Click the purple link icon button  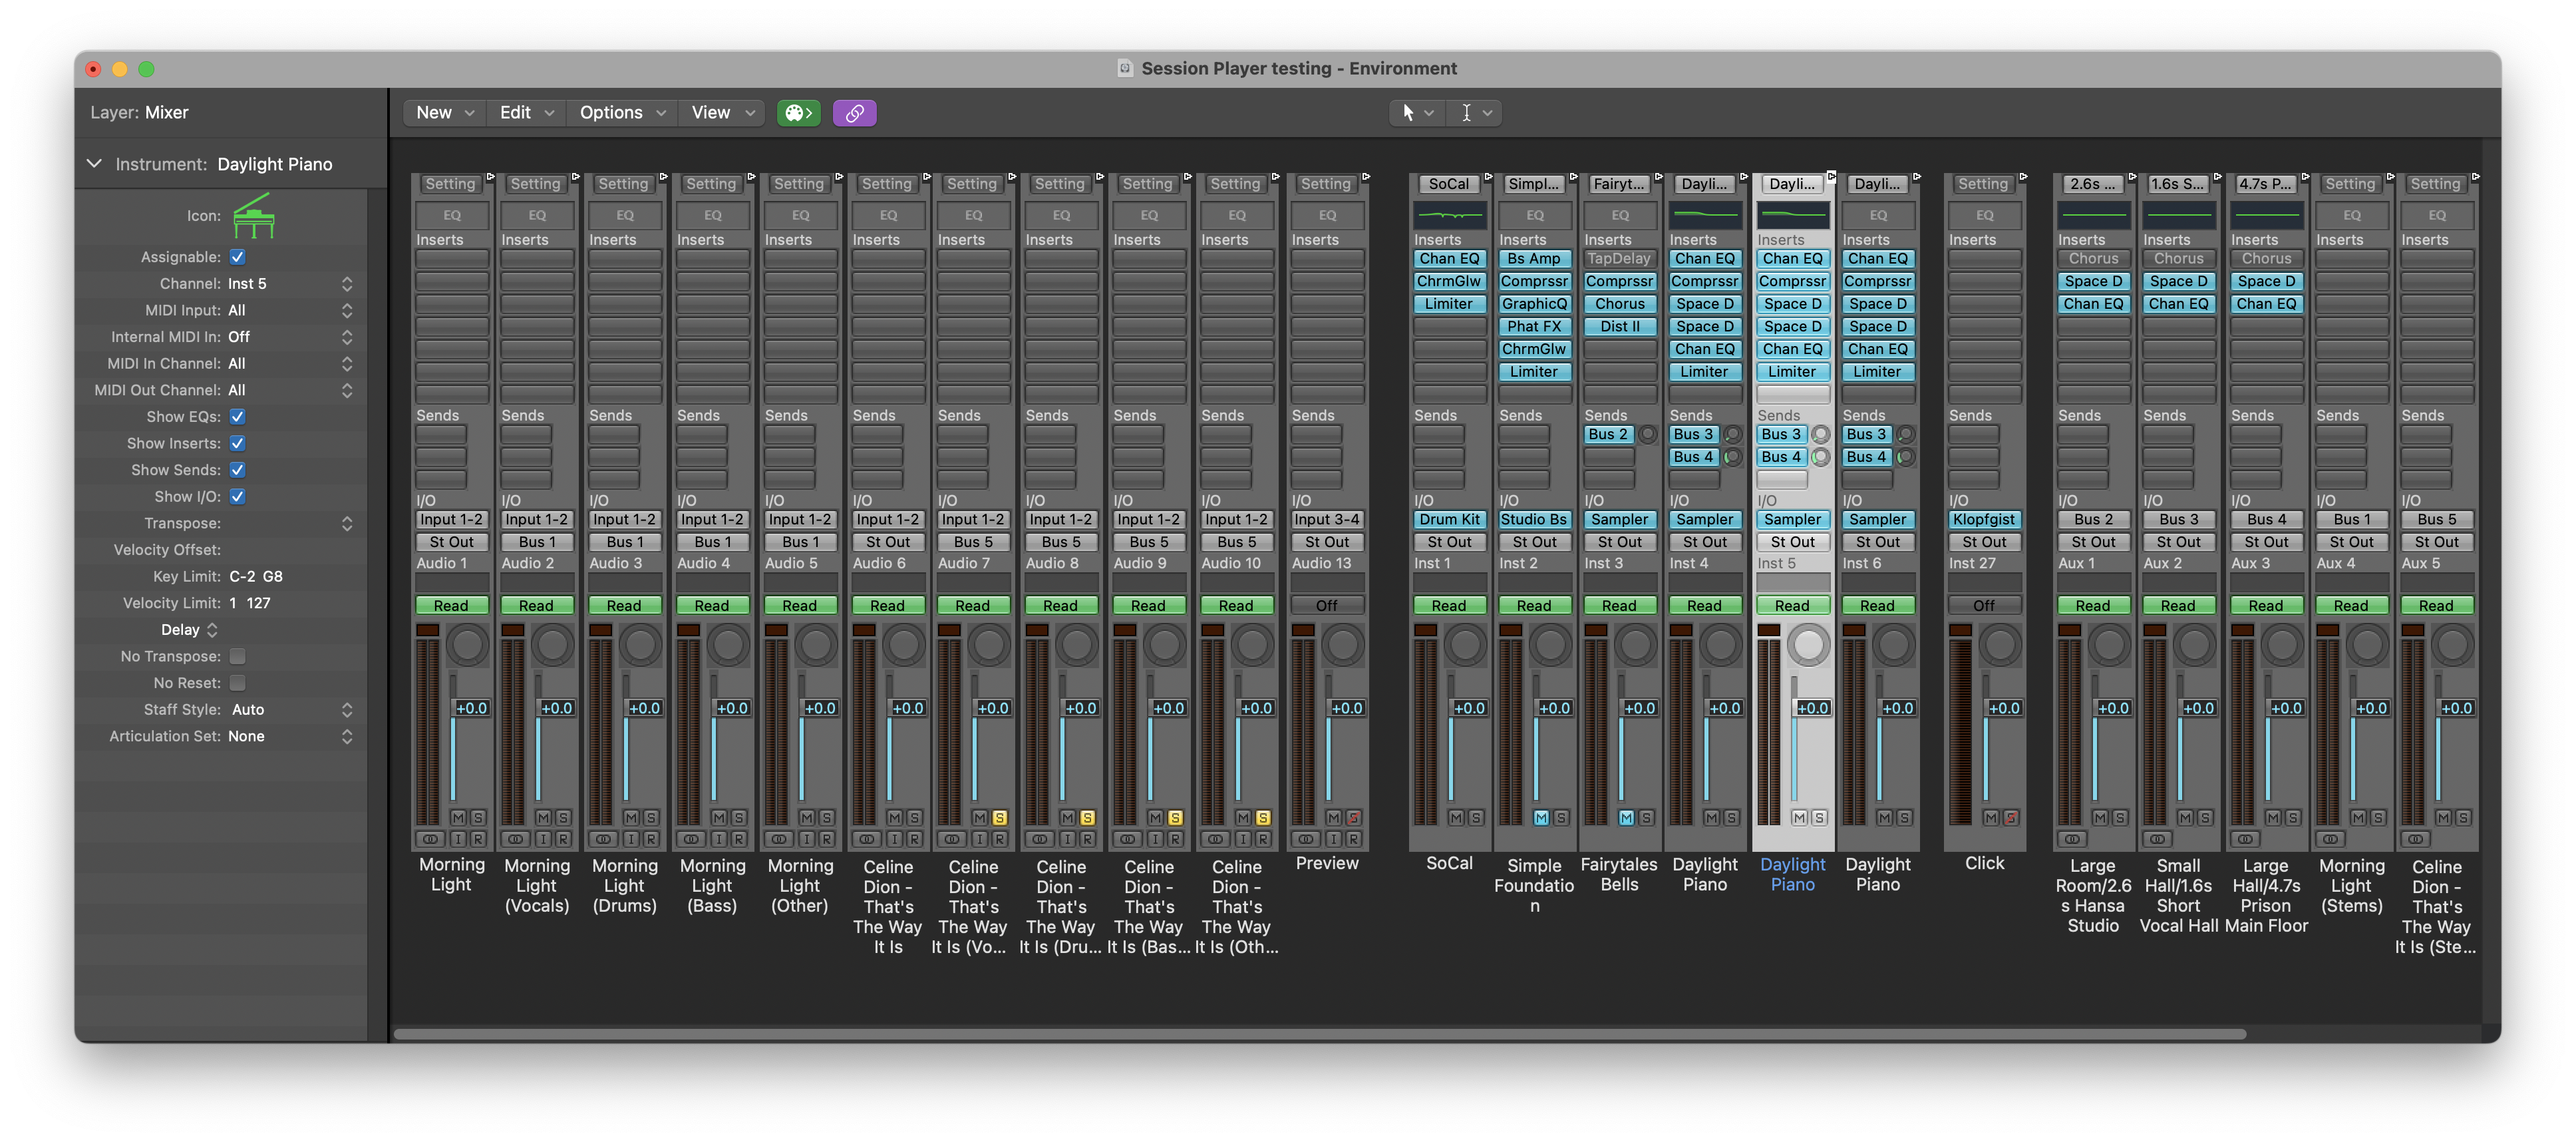tap(854, 113)
